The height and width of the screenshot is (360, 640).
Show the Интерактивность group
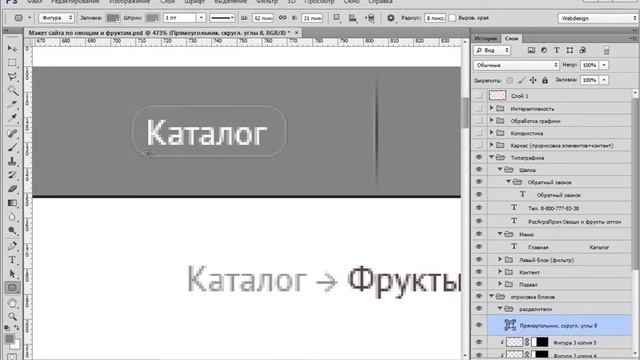pos(479,109)
